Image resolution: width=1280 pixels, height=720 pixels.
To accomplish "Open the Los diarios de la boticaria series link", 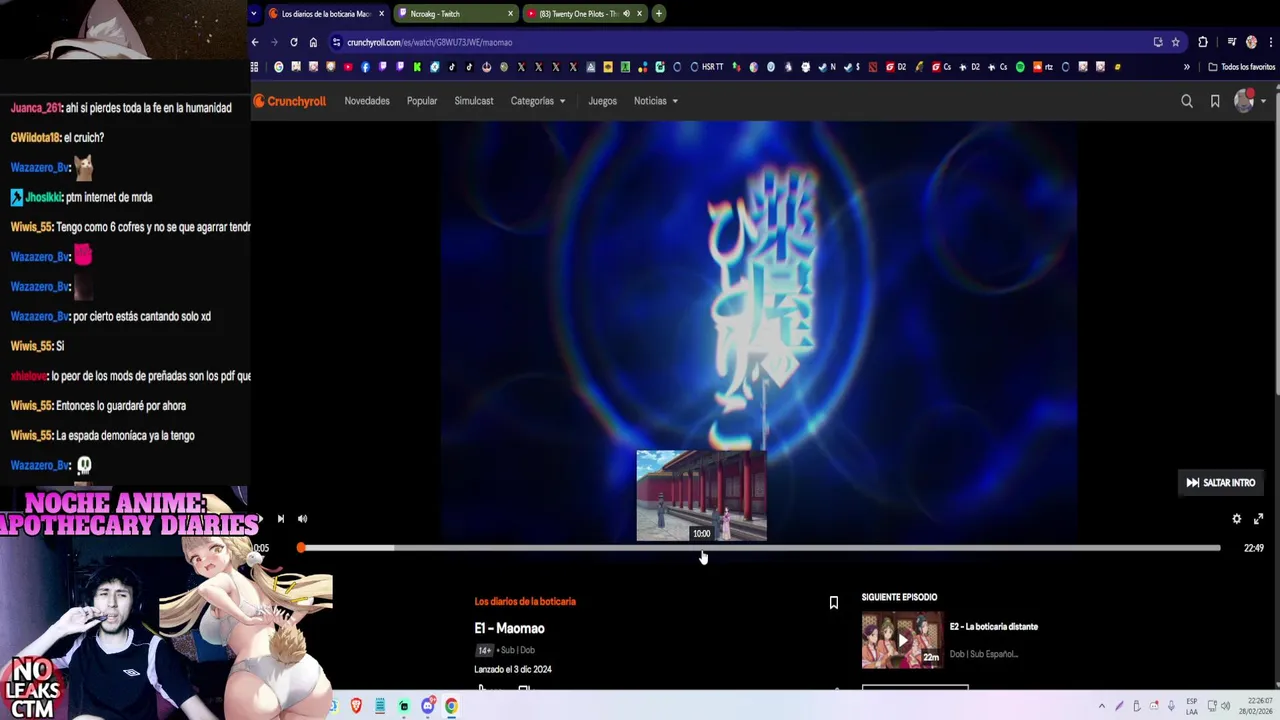I will (x=525, y=602).
